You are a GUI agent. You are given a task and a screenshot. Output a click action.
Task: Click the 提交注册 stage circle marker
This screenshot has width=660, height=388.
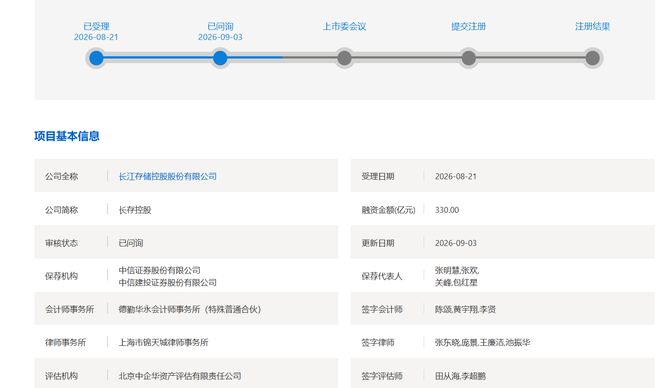point(468,58)
